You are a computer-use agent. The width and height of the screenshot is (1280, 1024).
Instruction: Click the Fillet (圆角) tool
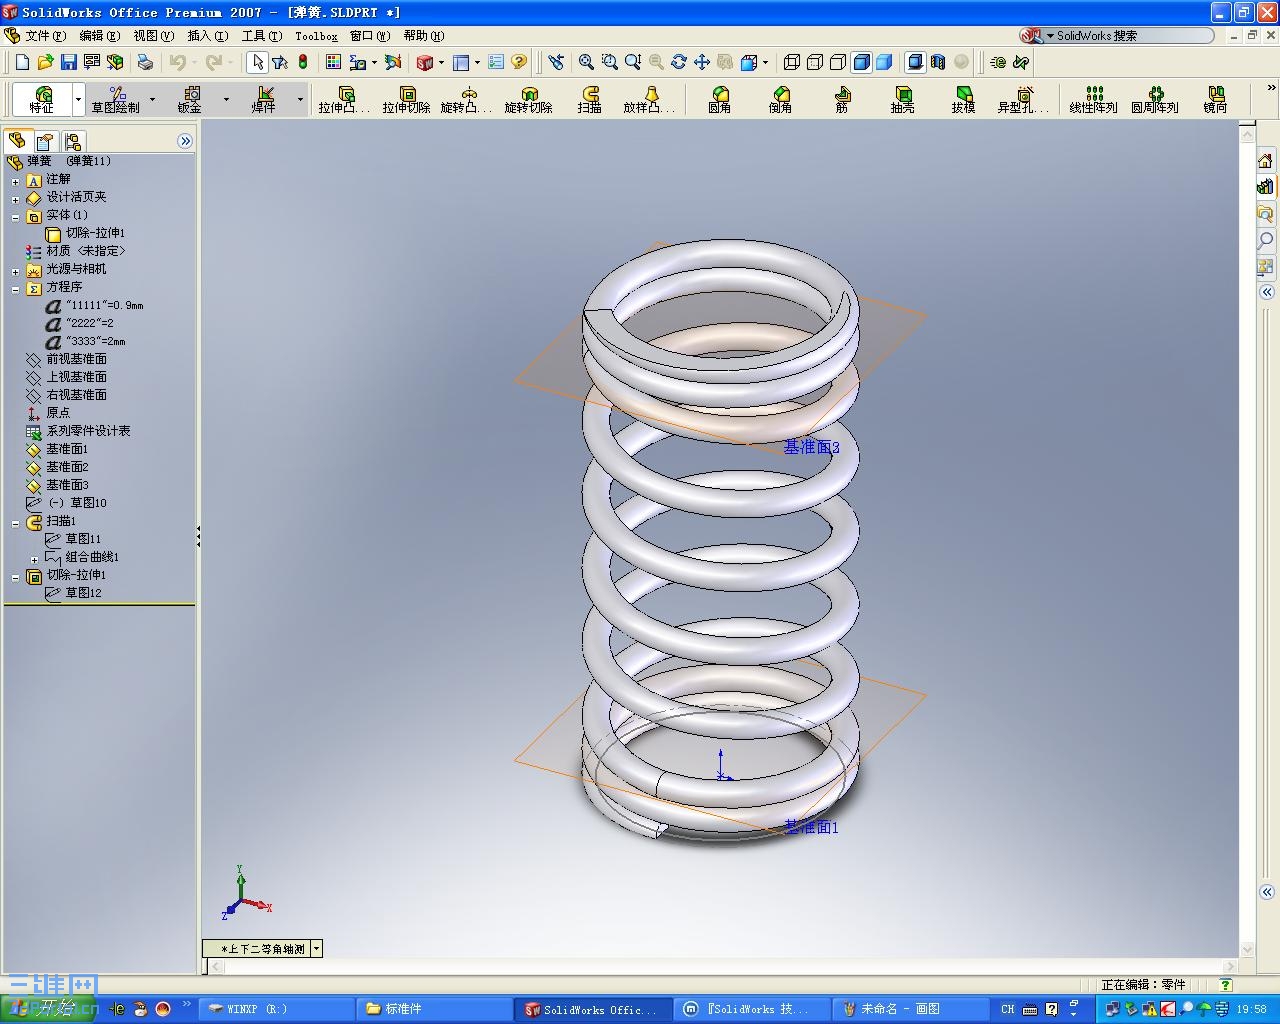720,100
